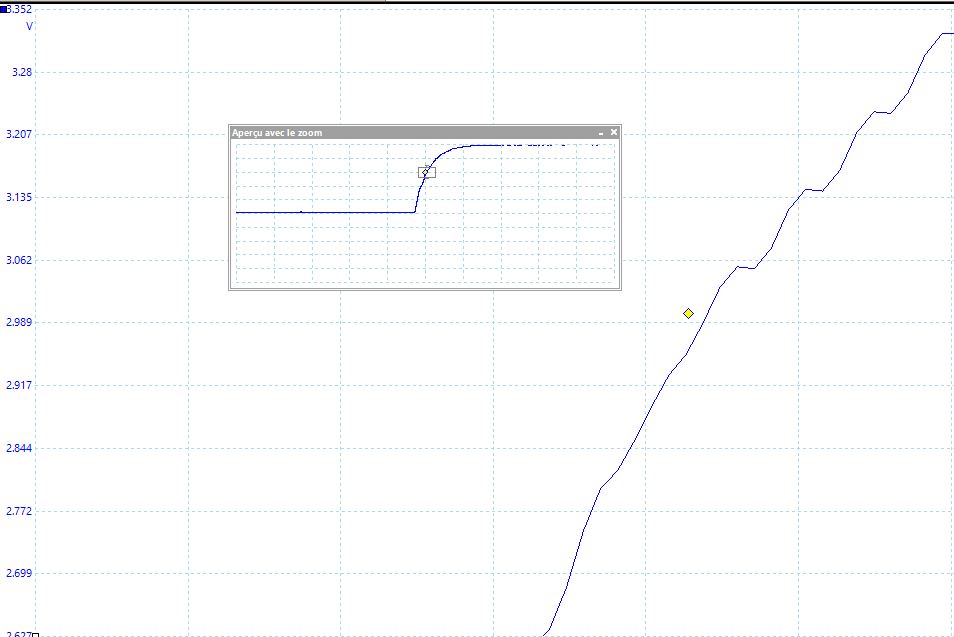Click the 3.135 axis value

[19, 197]
